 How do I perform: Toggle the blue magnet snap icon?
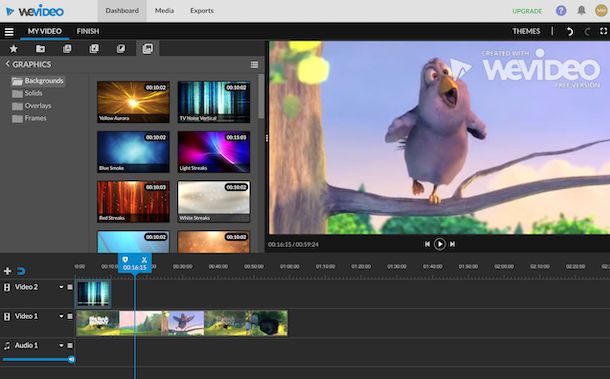[x=21, y=271]
